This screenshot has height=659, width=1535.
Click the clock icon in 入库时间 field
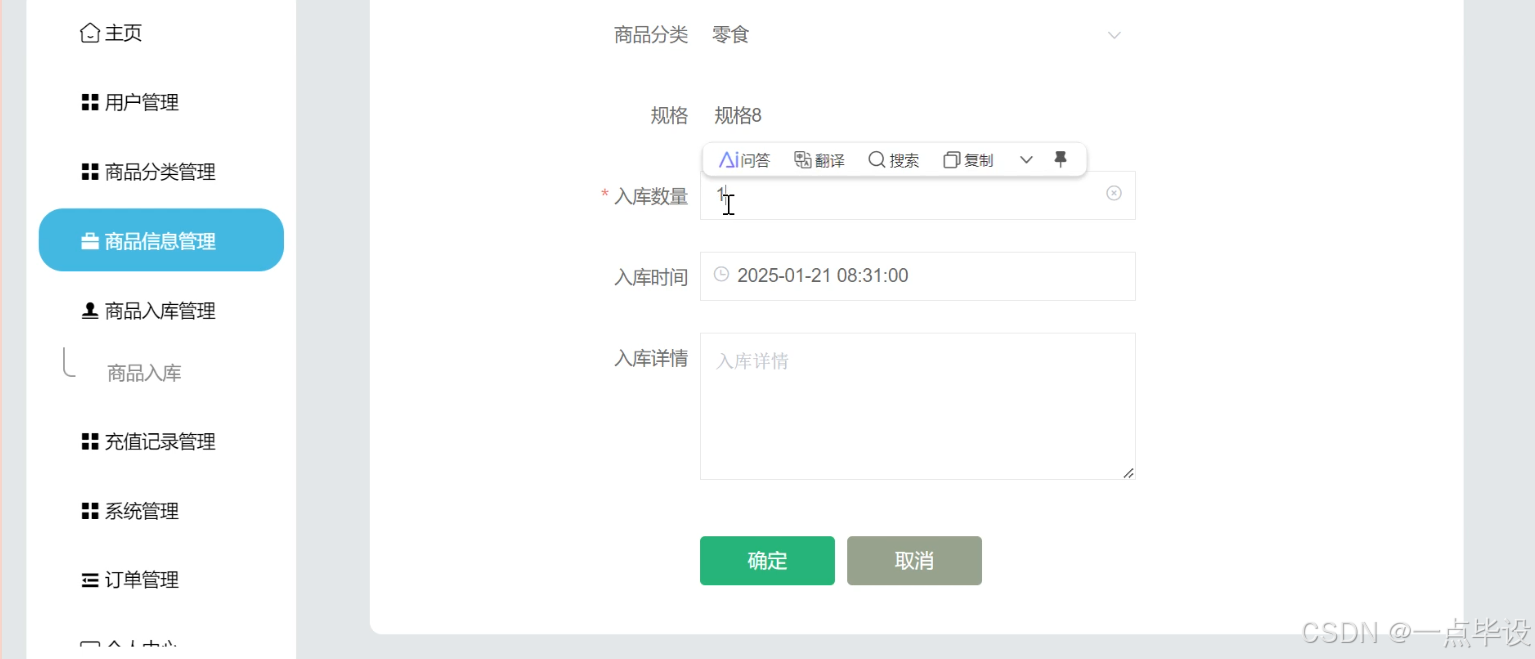click(x=721, y=273)
